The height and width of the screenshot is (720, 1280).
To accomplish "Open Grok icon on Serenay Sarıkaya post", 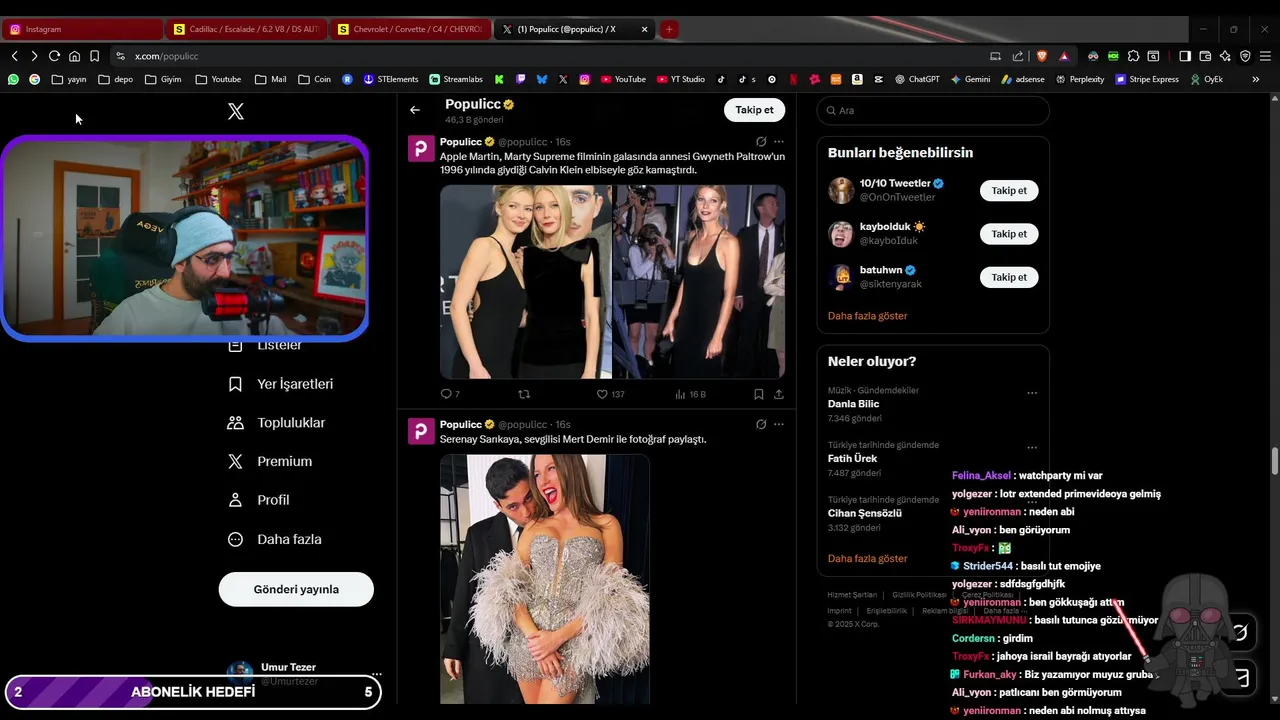I will [x=761, y=424].
